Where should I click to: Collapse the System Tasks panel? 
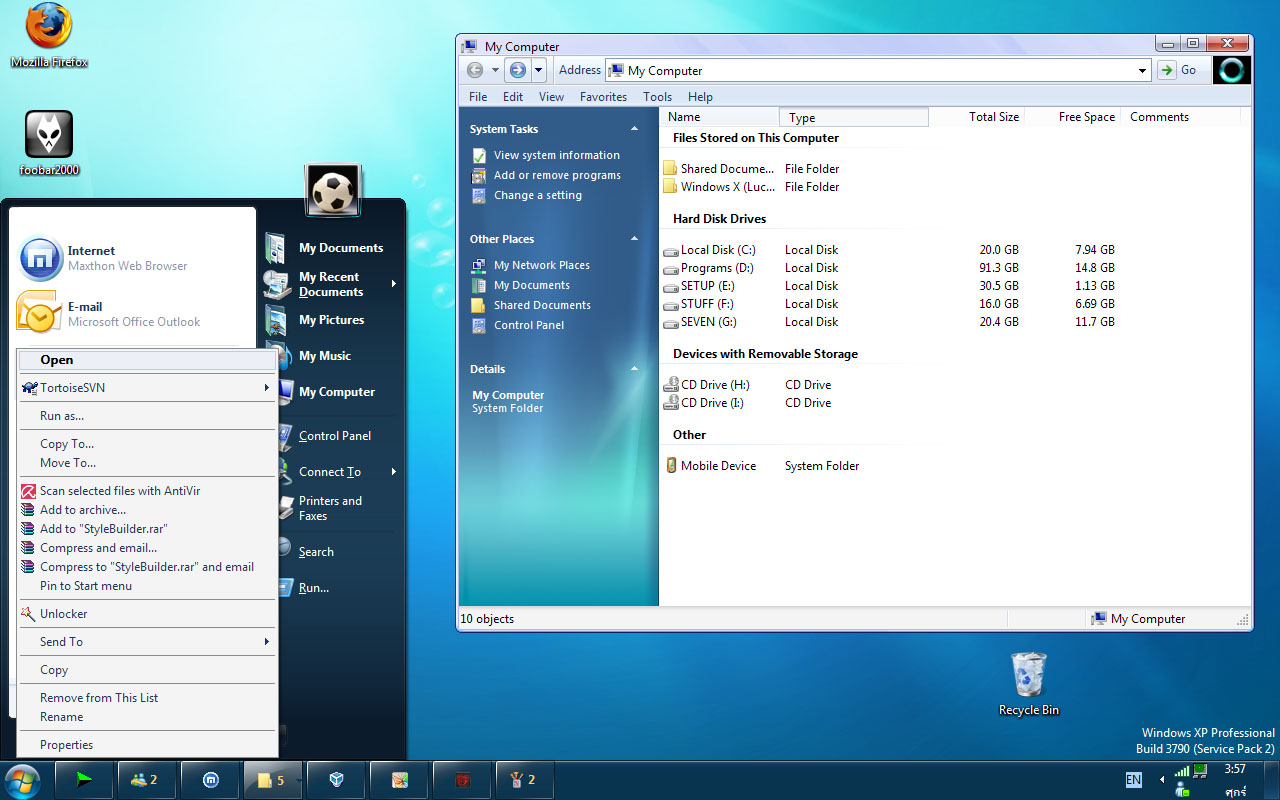(x=634, y=129)
